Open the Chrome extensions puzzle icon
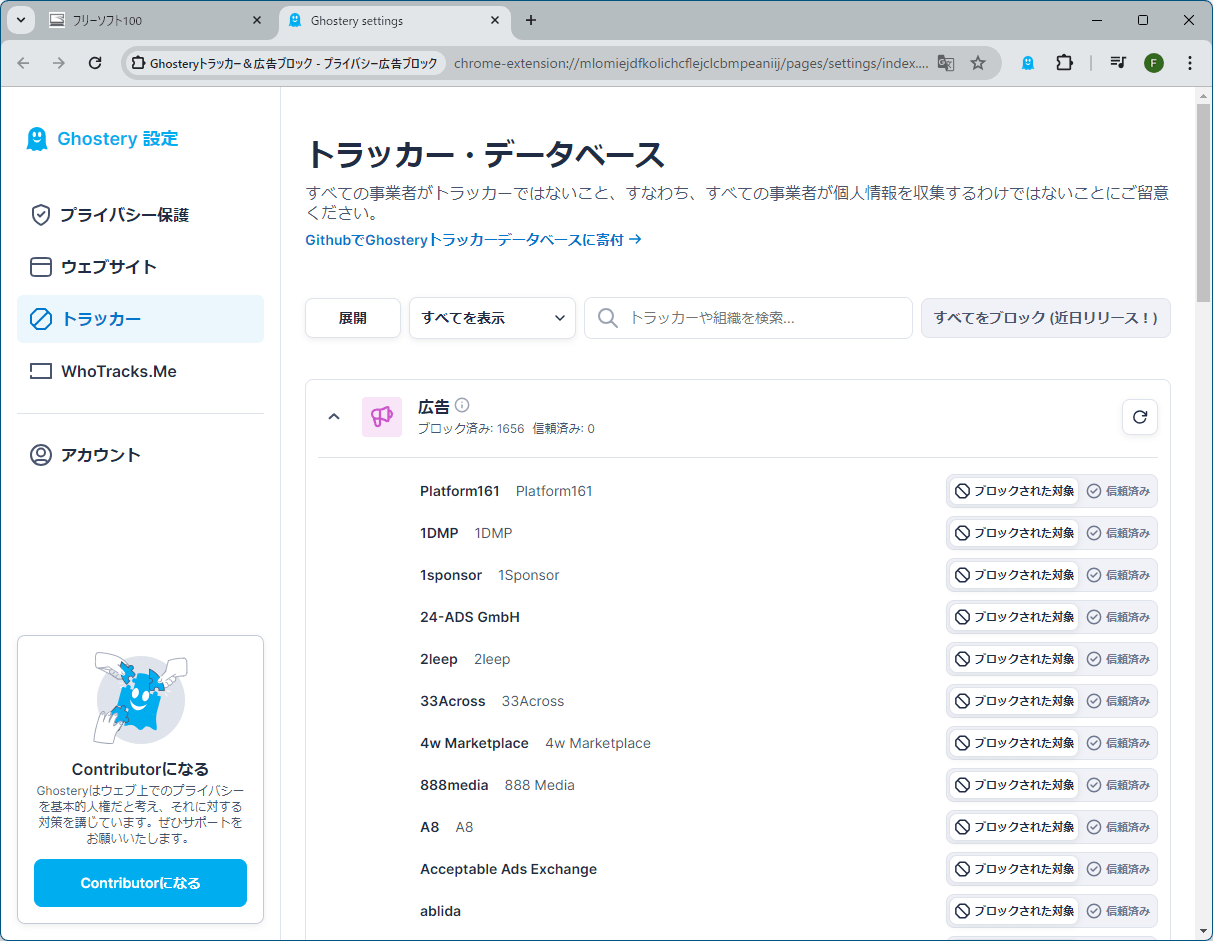The image size is (1213, 941). pyautogui.click(x=1064, y=63)
